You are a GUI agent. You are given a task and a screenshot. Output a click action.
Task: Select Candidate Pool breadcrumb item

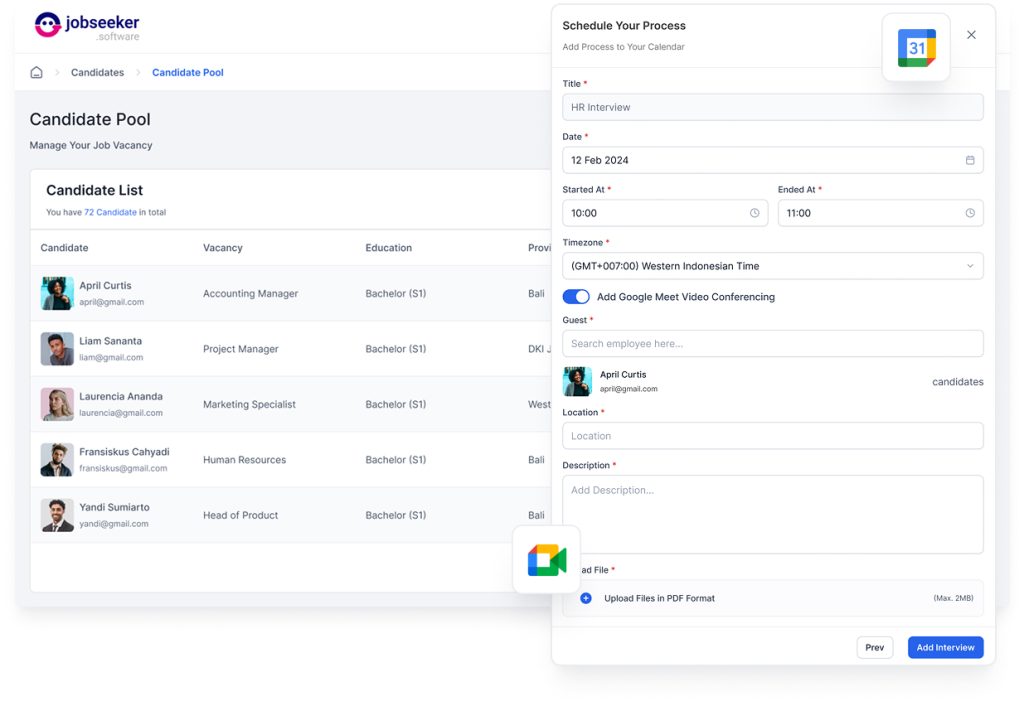[187, 72]
